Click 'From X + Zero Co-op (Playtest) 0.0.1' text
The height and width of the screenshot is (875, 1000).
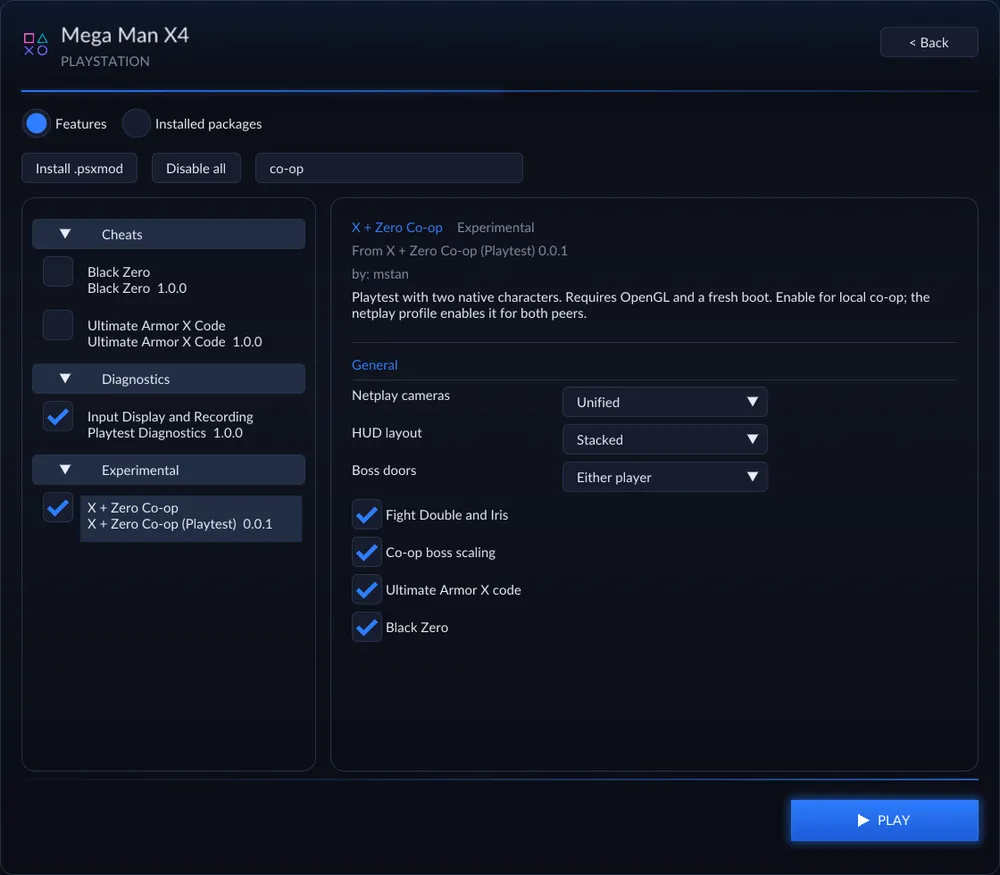(x=459, y=251)
